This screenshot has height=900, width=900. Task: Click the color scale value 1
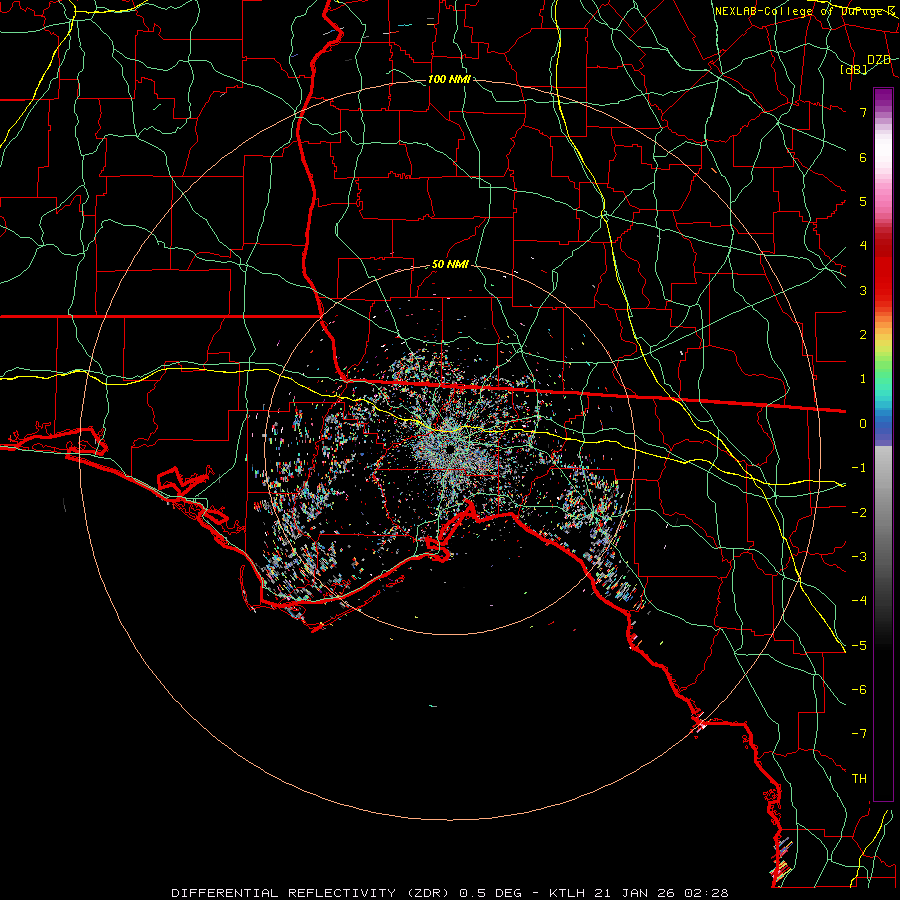pyautogui.click(x=863, y=379)
